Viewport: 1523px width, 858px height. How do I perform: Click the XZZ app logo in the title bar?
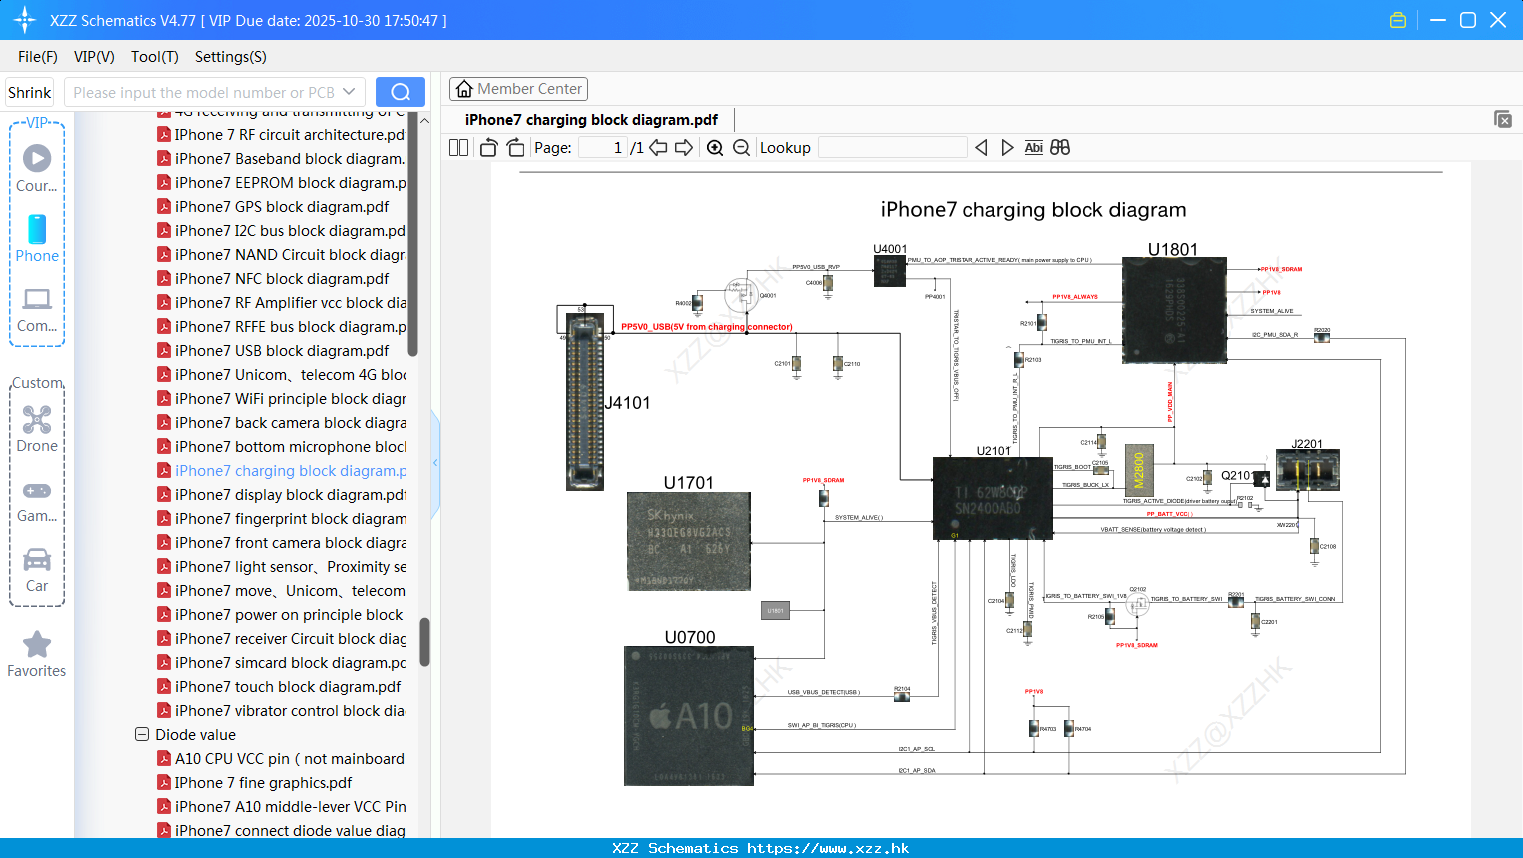[x=25, y=20]
